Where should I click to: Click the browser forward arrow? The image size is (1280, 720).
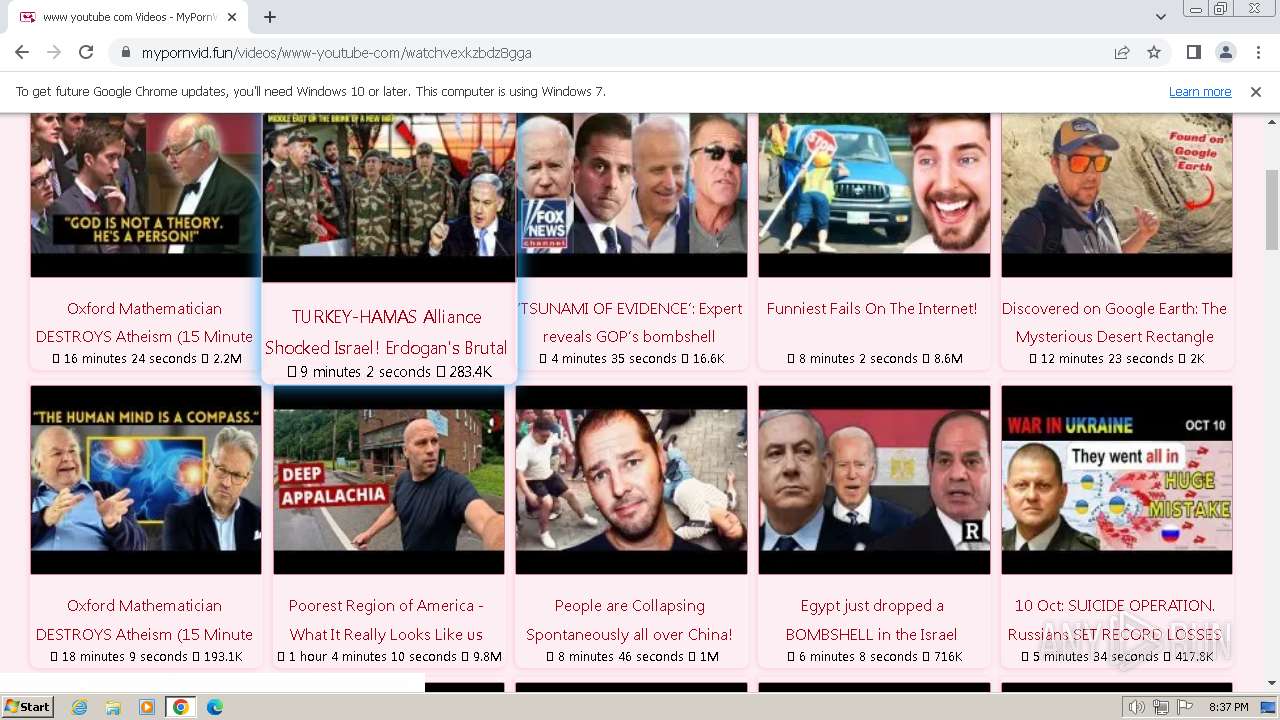point(54,52)
